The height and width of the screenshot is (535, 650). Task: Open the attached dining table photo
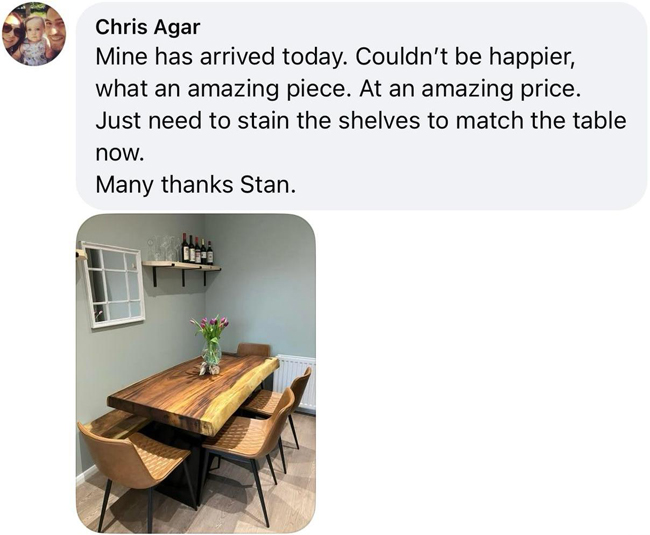[196, 373]
